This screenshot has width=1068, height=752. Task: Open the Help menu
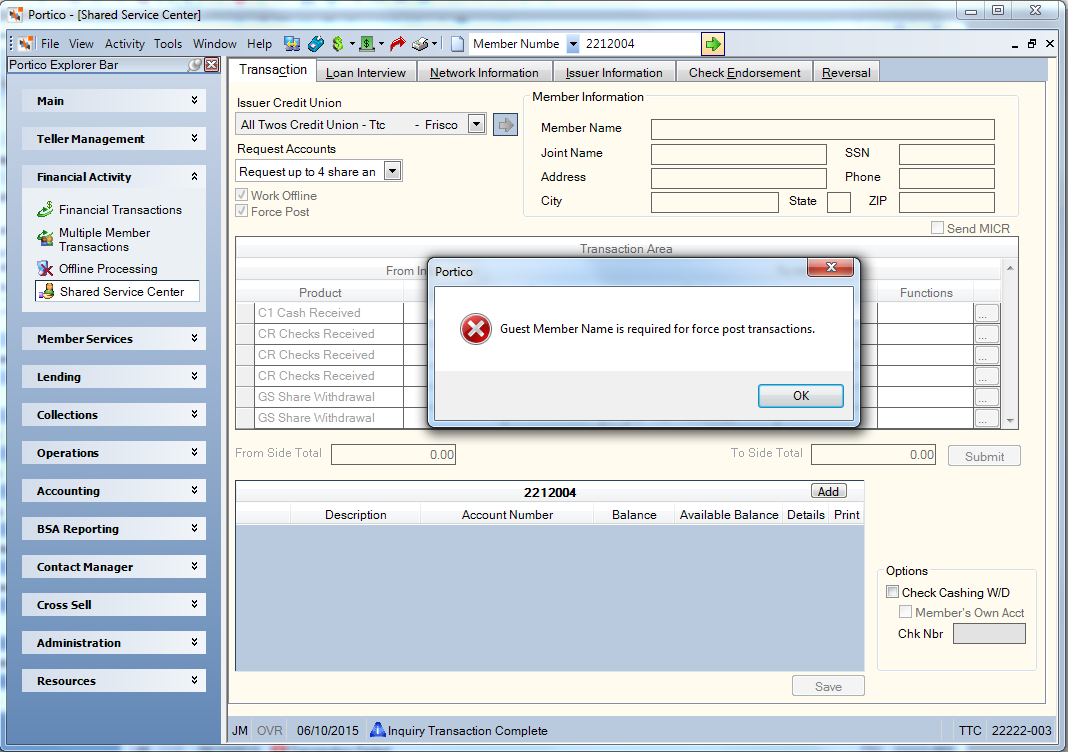pyautogui.click(x=259, y=44)
